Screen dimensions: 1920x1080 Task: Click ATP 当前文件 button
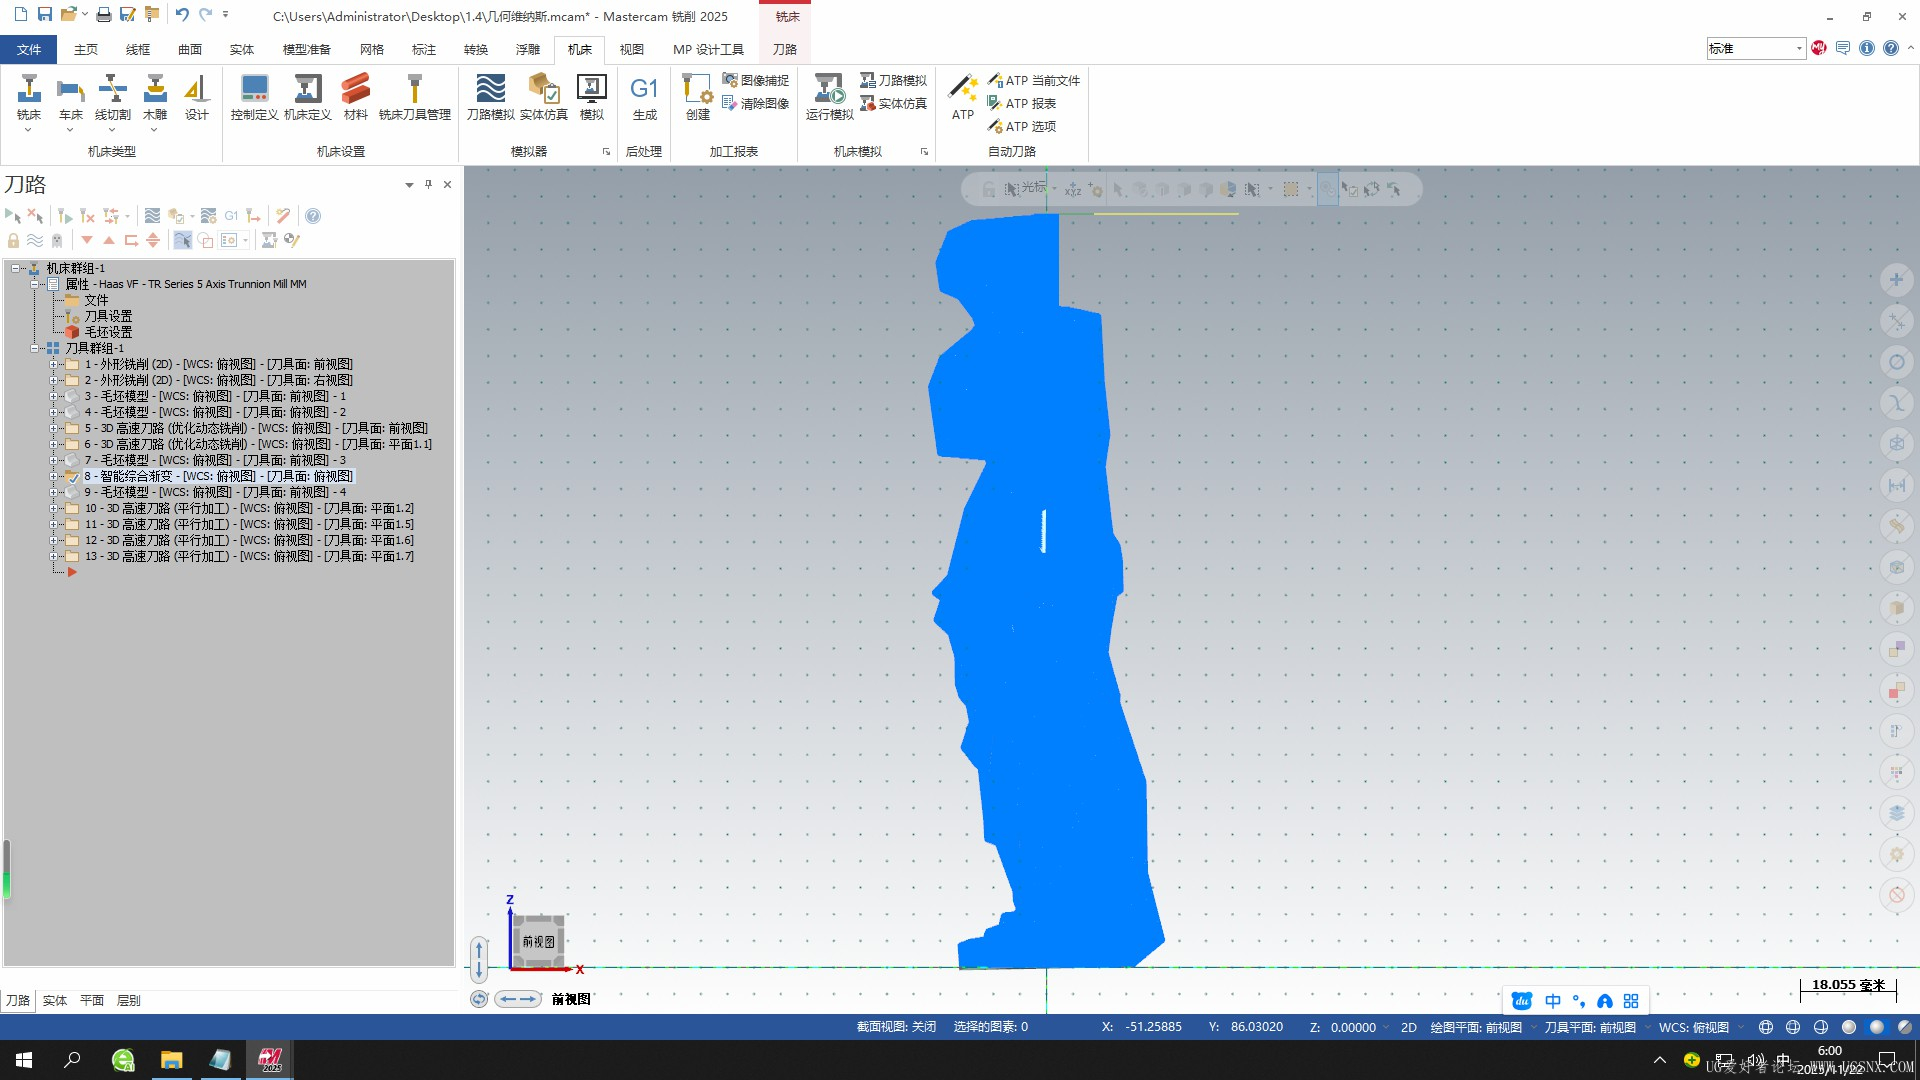[x=1034, y=80]
